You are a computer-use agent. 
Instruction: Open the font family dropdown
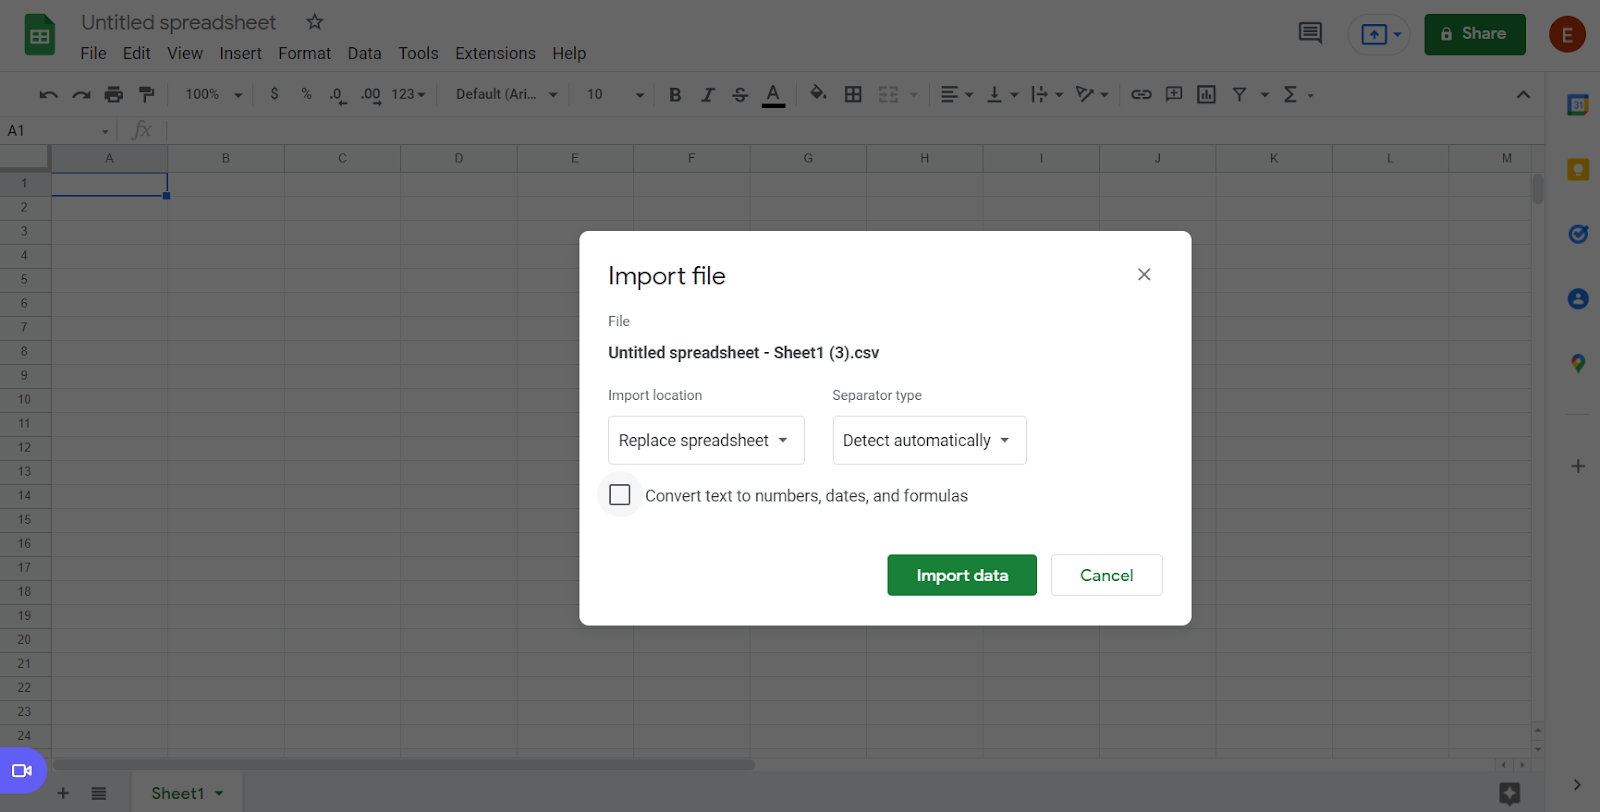coord(506,94)
